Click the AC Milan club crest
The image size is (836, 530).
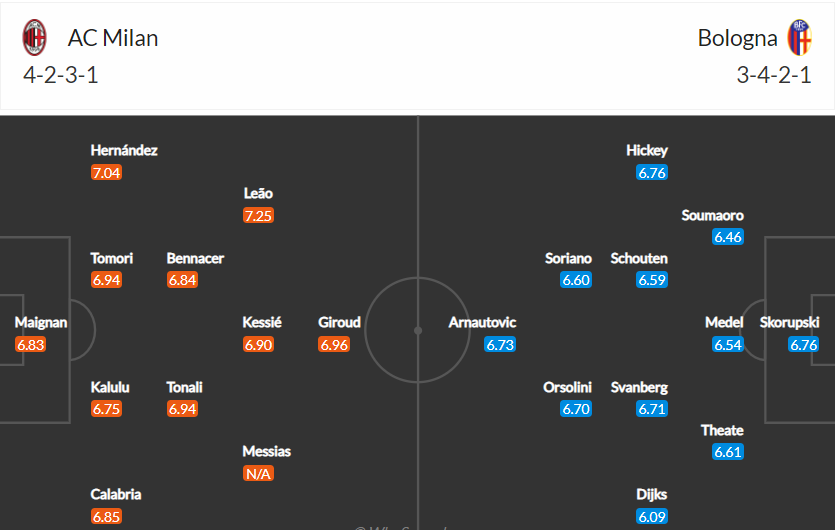(34, 37)
